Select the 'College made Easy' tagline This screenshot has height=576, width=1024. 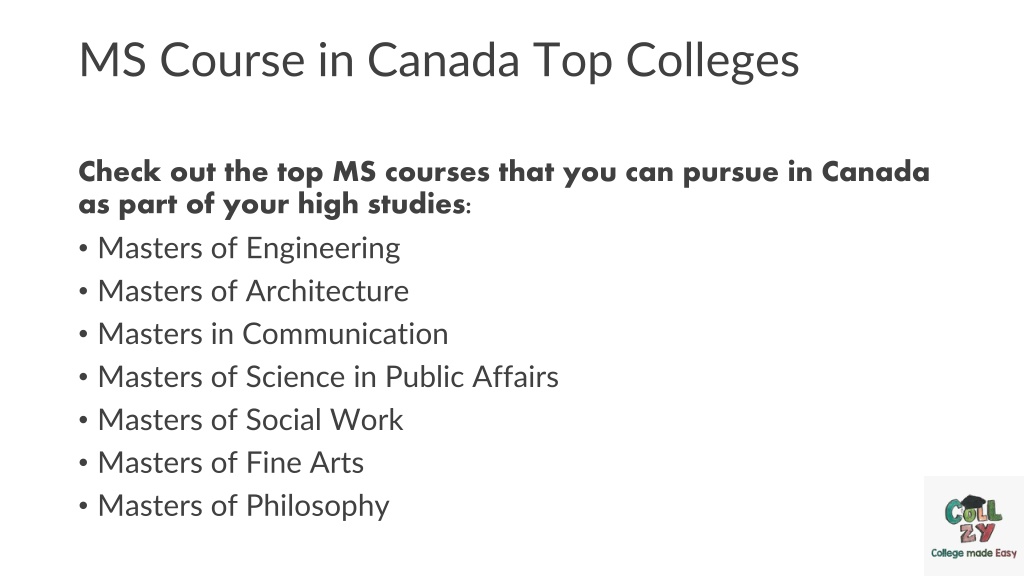974,553
